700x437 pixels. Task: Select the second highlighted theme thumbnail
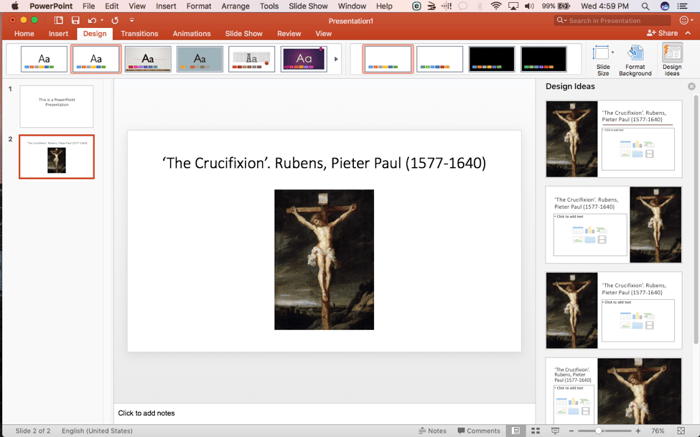[96, 59]
